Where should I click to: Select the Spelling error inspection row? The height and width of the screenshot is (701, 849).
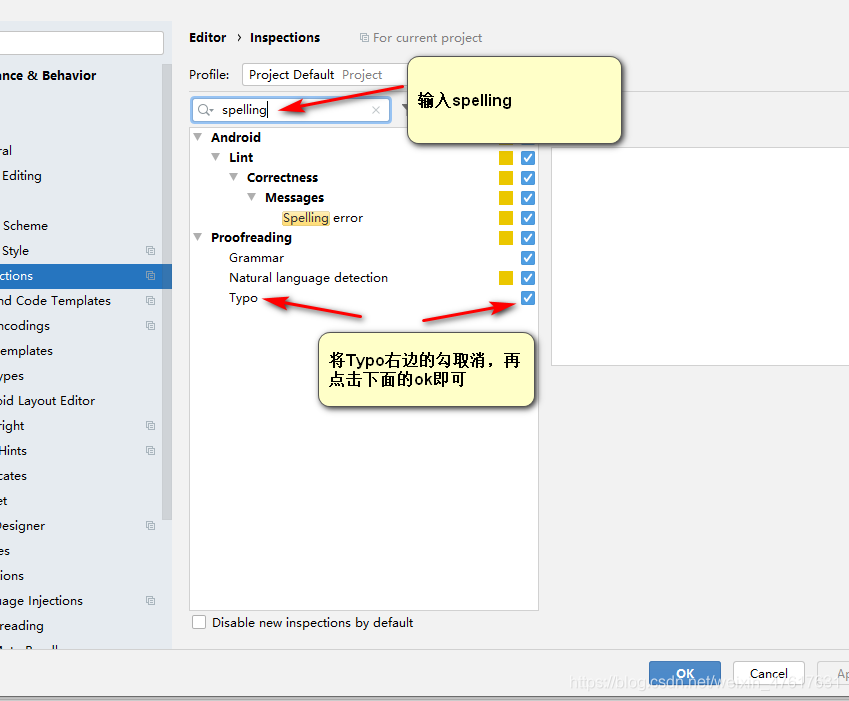[363, 218]
